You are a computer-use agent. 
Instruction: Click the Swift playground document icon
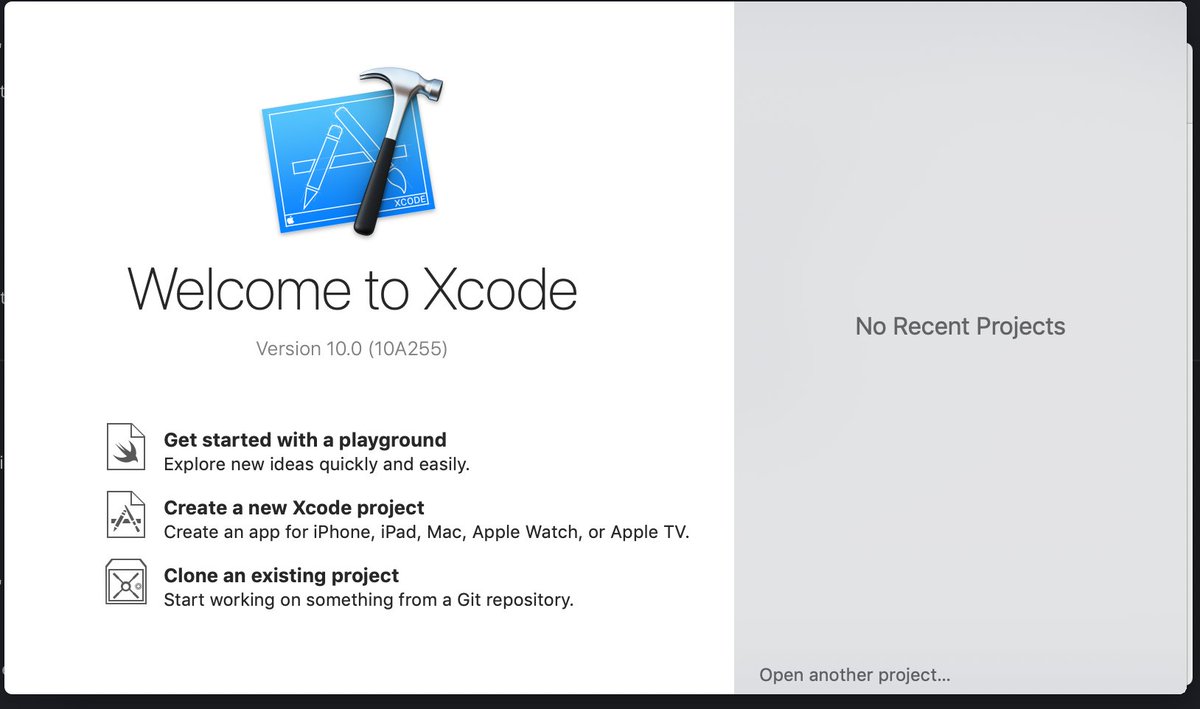(126, 446)
